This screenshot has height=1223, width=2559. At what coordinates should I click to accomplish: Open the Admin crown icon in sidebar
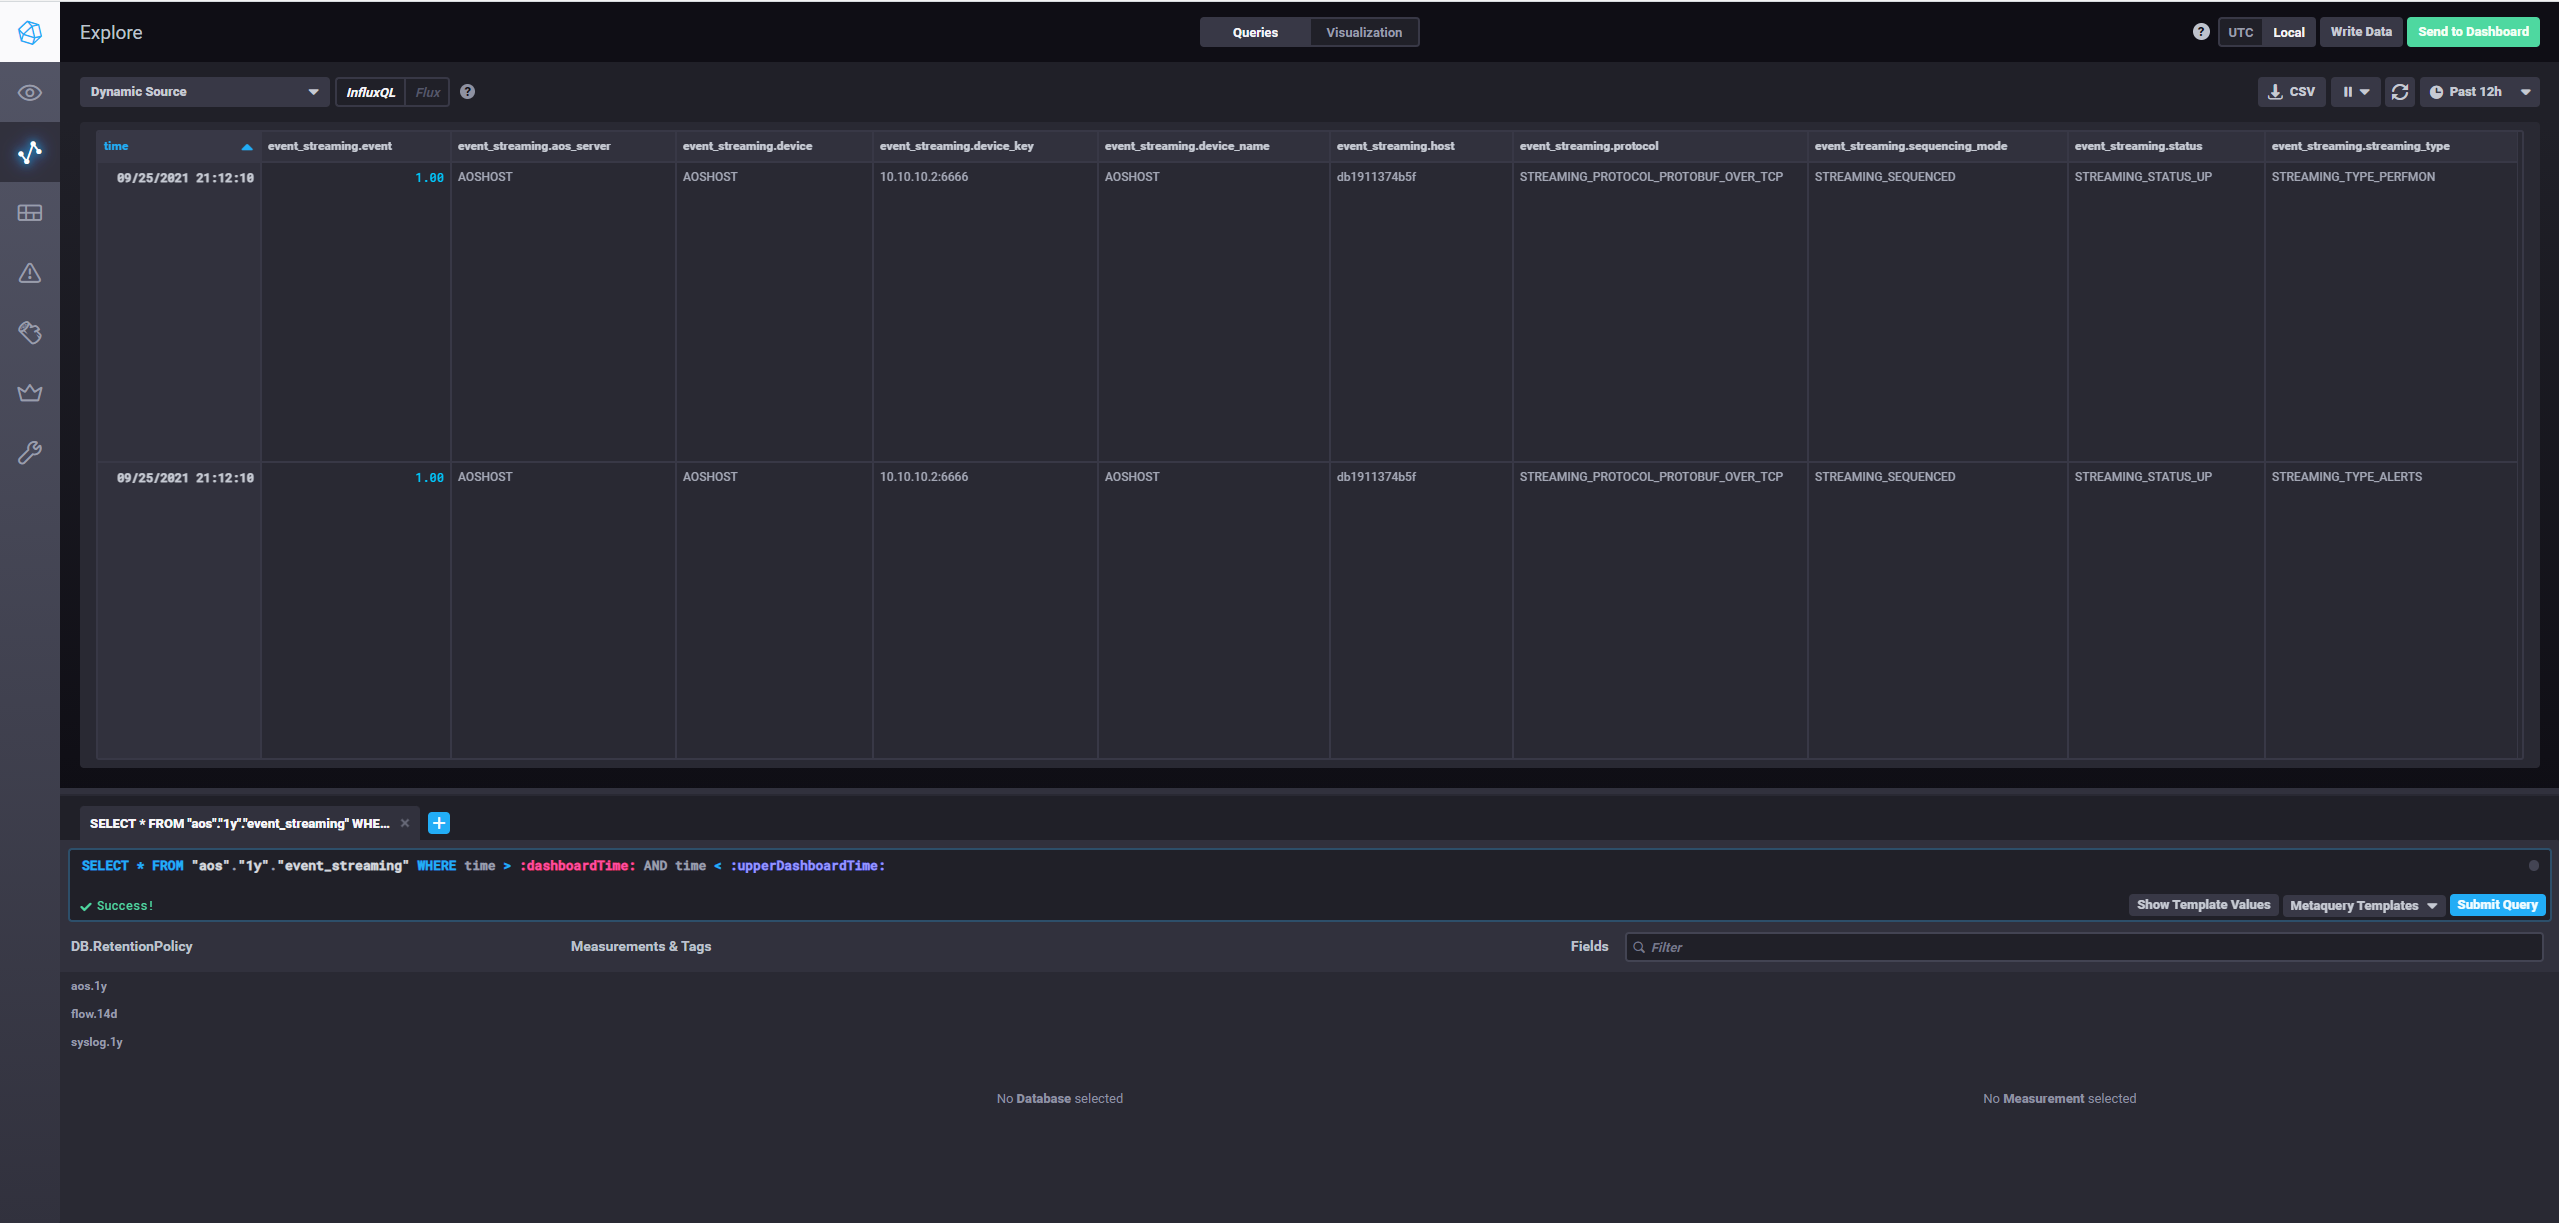pos(30,393)
